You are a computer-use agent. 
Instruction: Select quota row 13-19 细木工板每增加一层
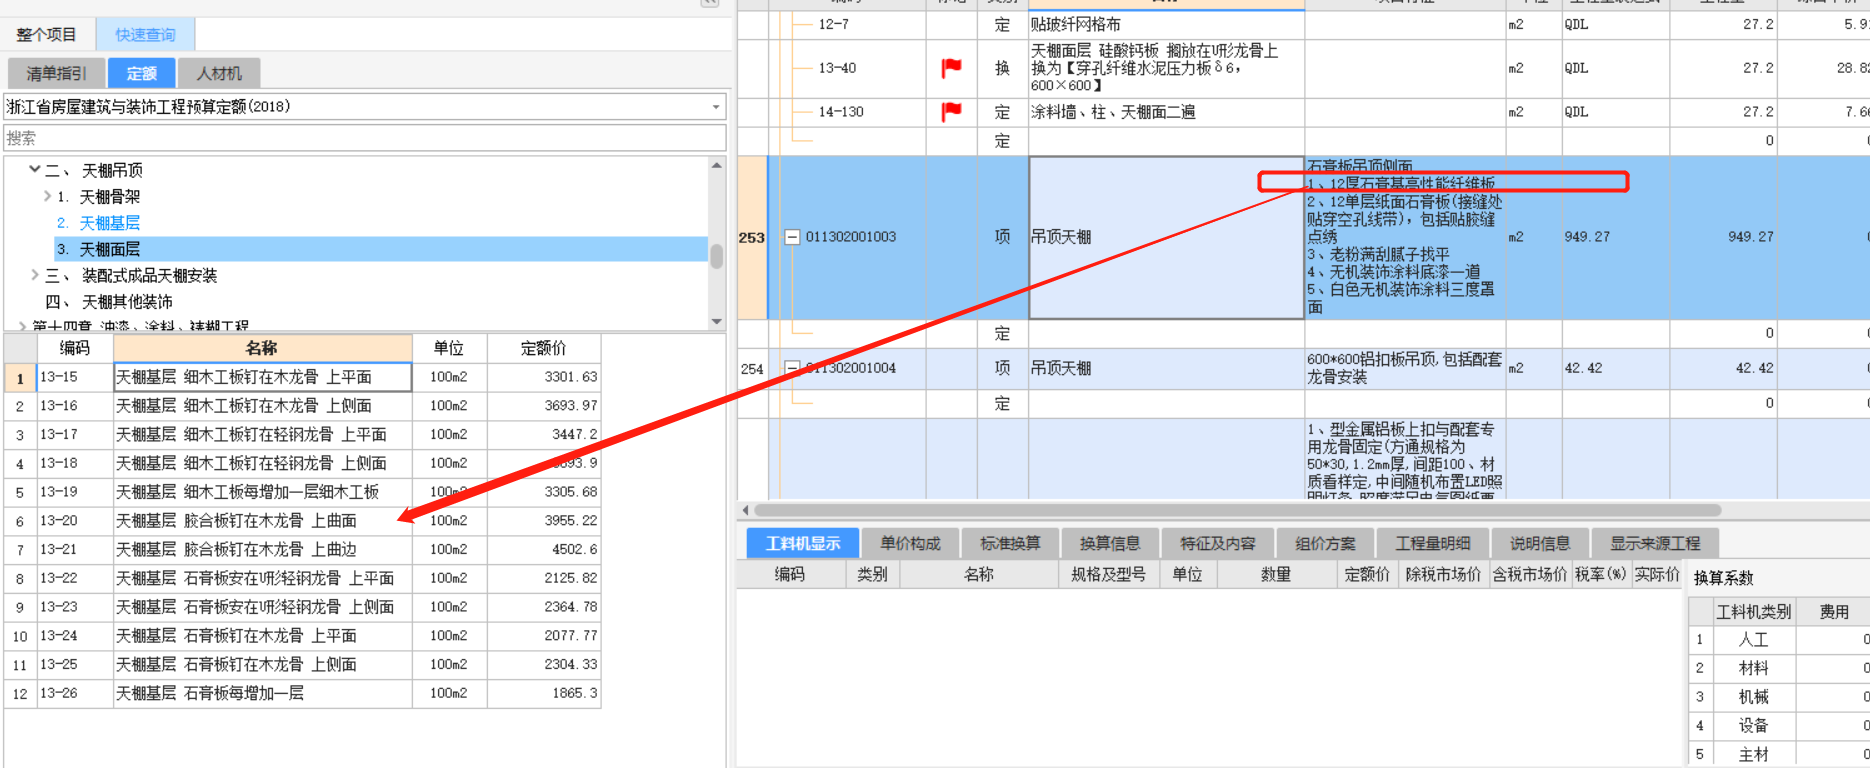pos(303,492)
